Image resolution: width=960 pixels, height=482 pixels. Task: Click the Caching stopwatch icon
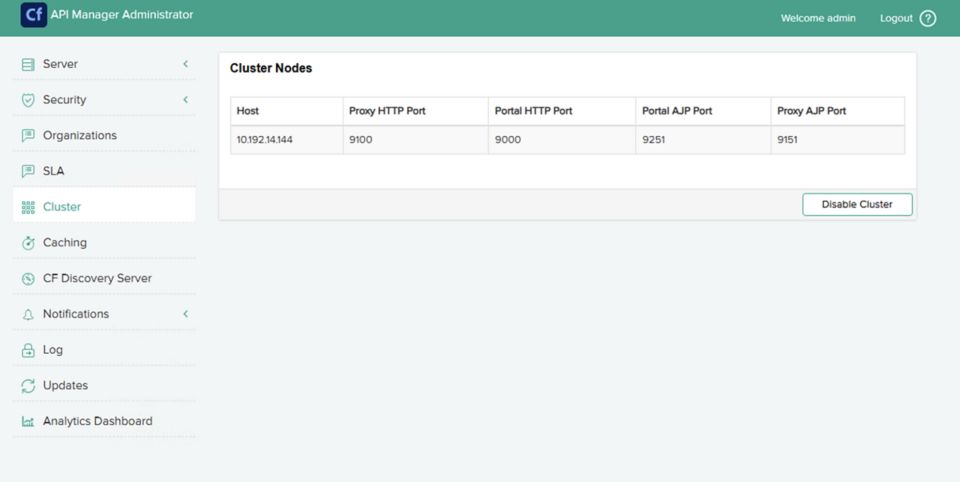click(x=28, y=243)
